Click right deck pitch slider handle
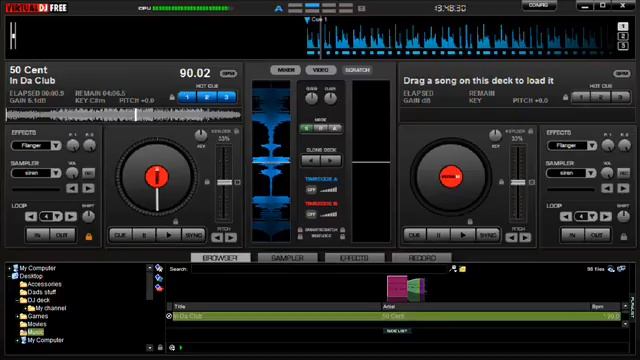The width and height of the screenshot is (640, 360). pyautogui.click(x=518, y=182)
